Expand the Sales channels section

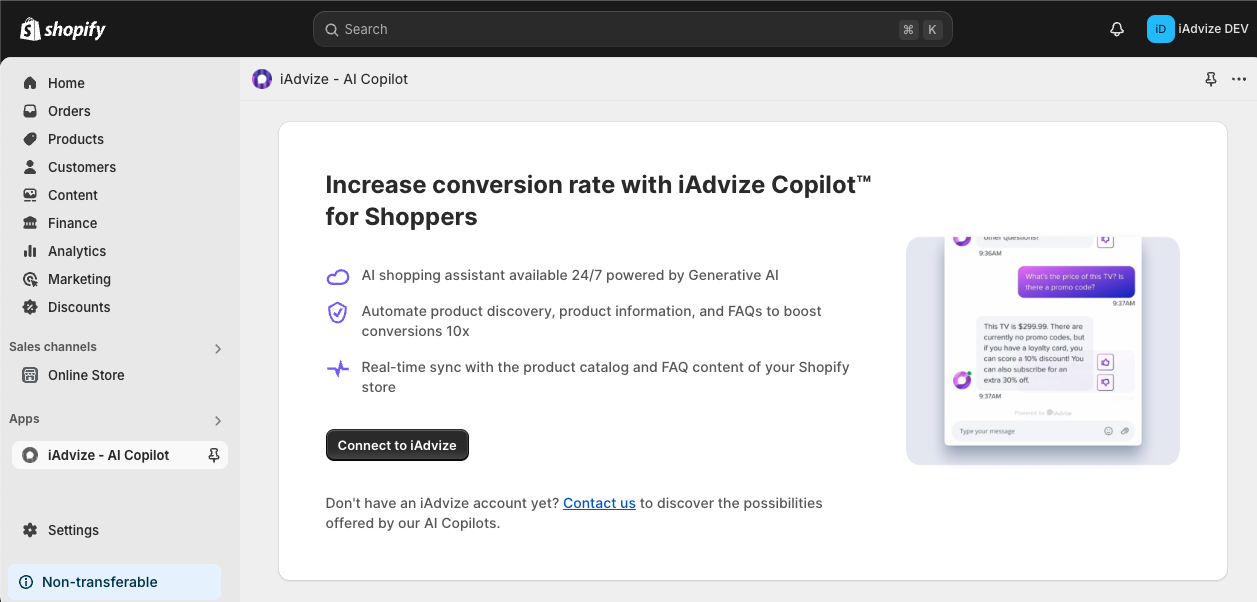coord(218,349)
